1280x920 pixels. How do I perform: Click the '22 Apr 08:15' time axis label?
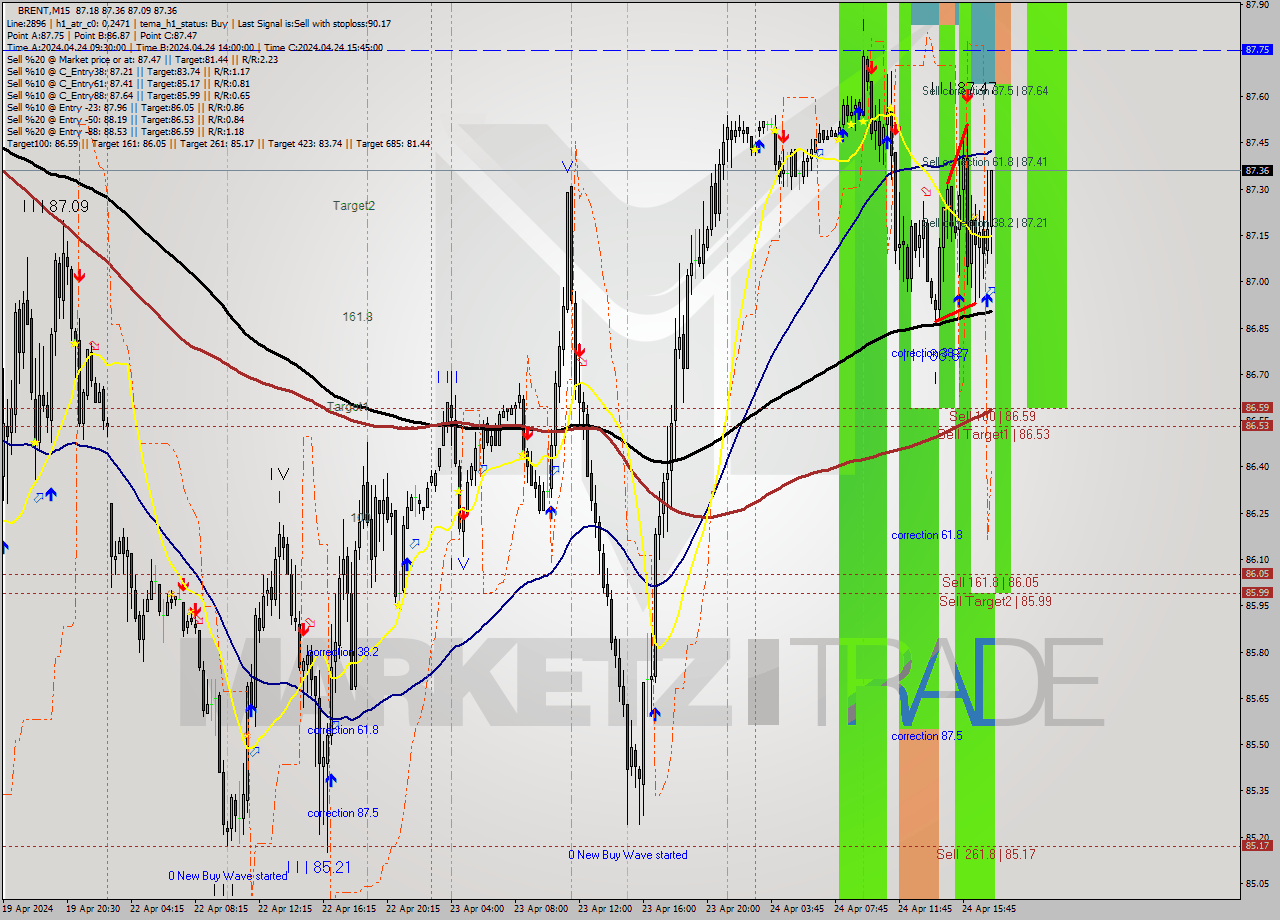point(221,909)
